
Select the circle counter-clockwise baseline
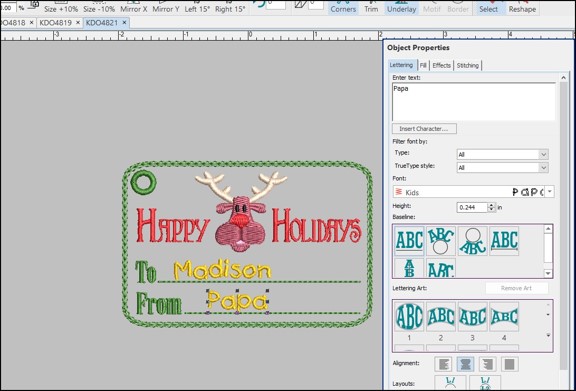tap(472, 241)
